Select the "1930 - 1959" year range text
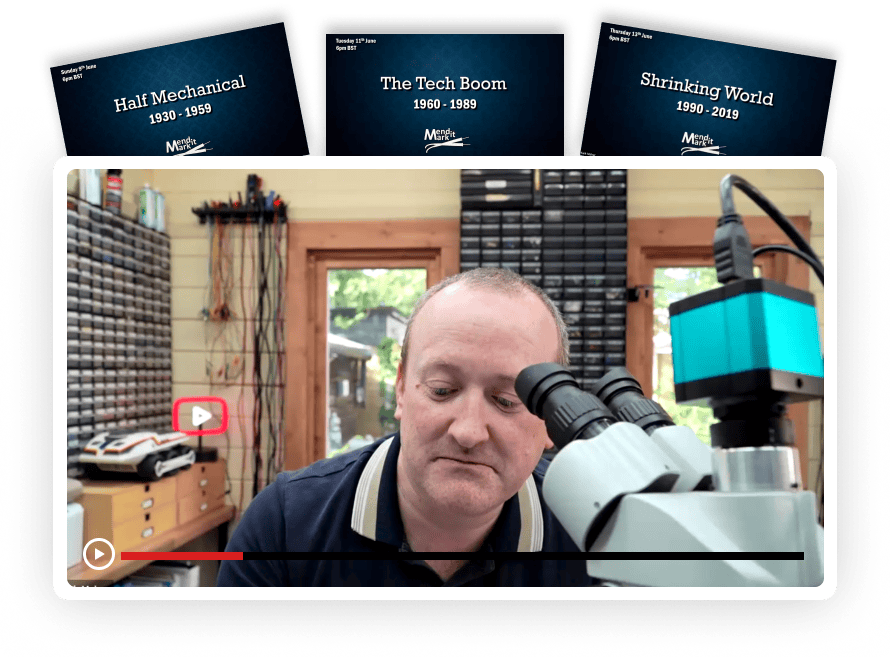 183,113
